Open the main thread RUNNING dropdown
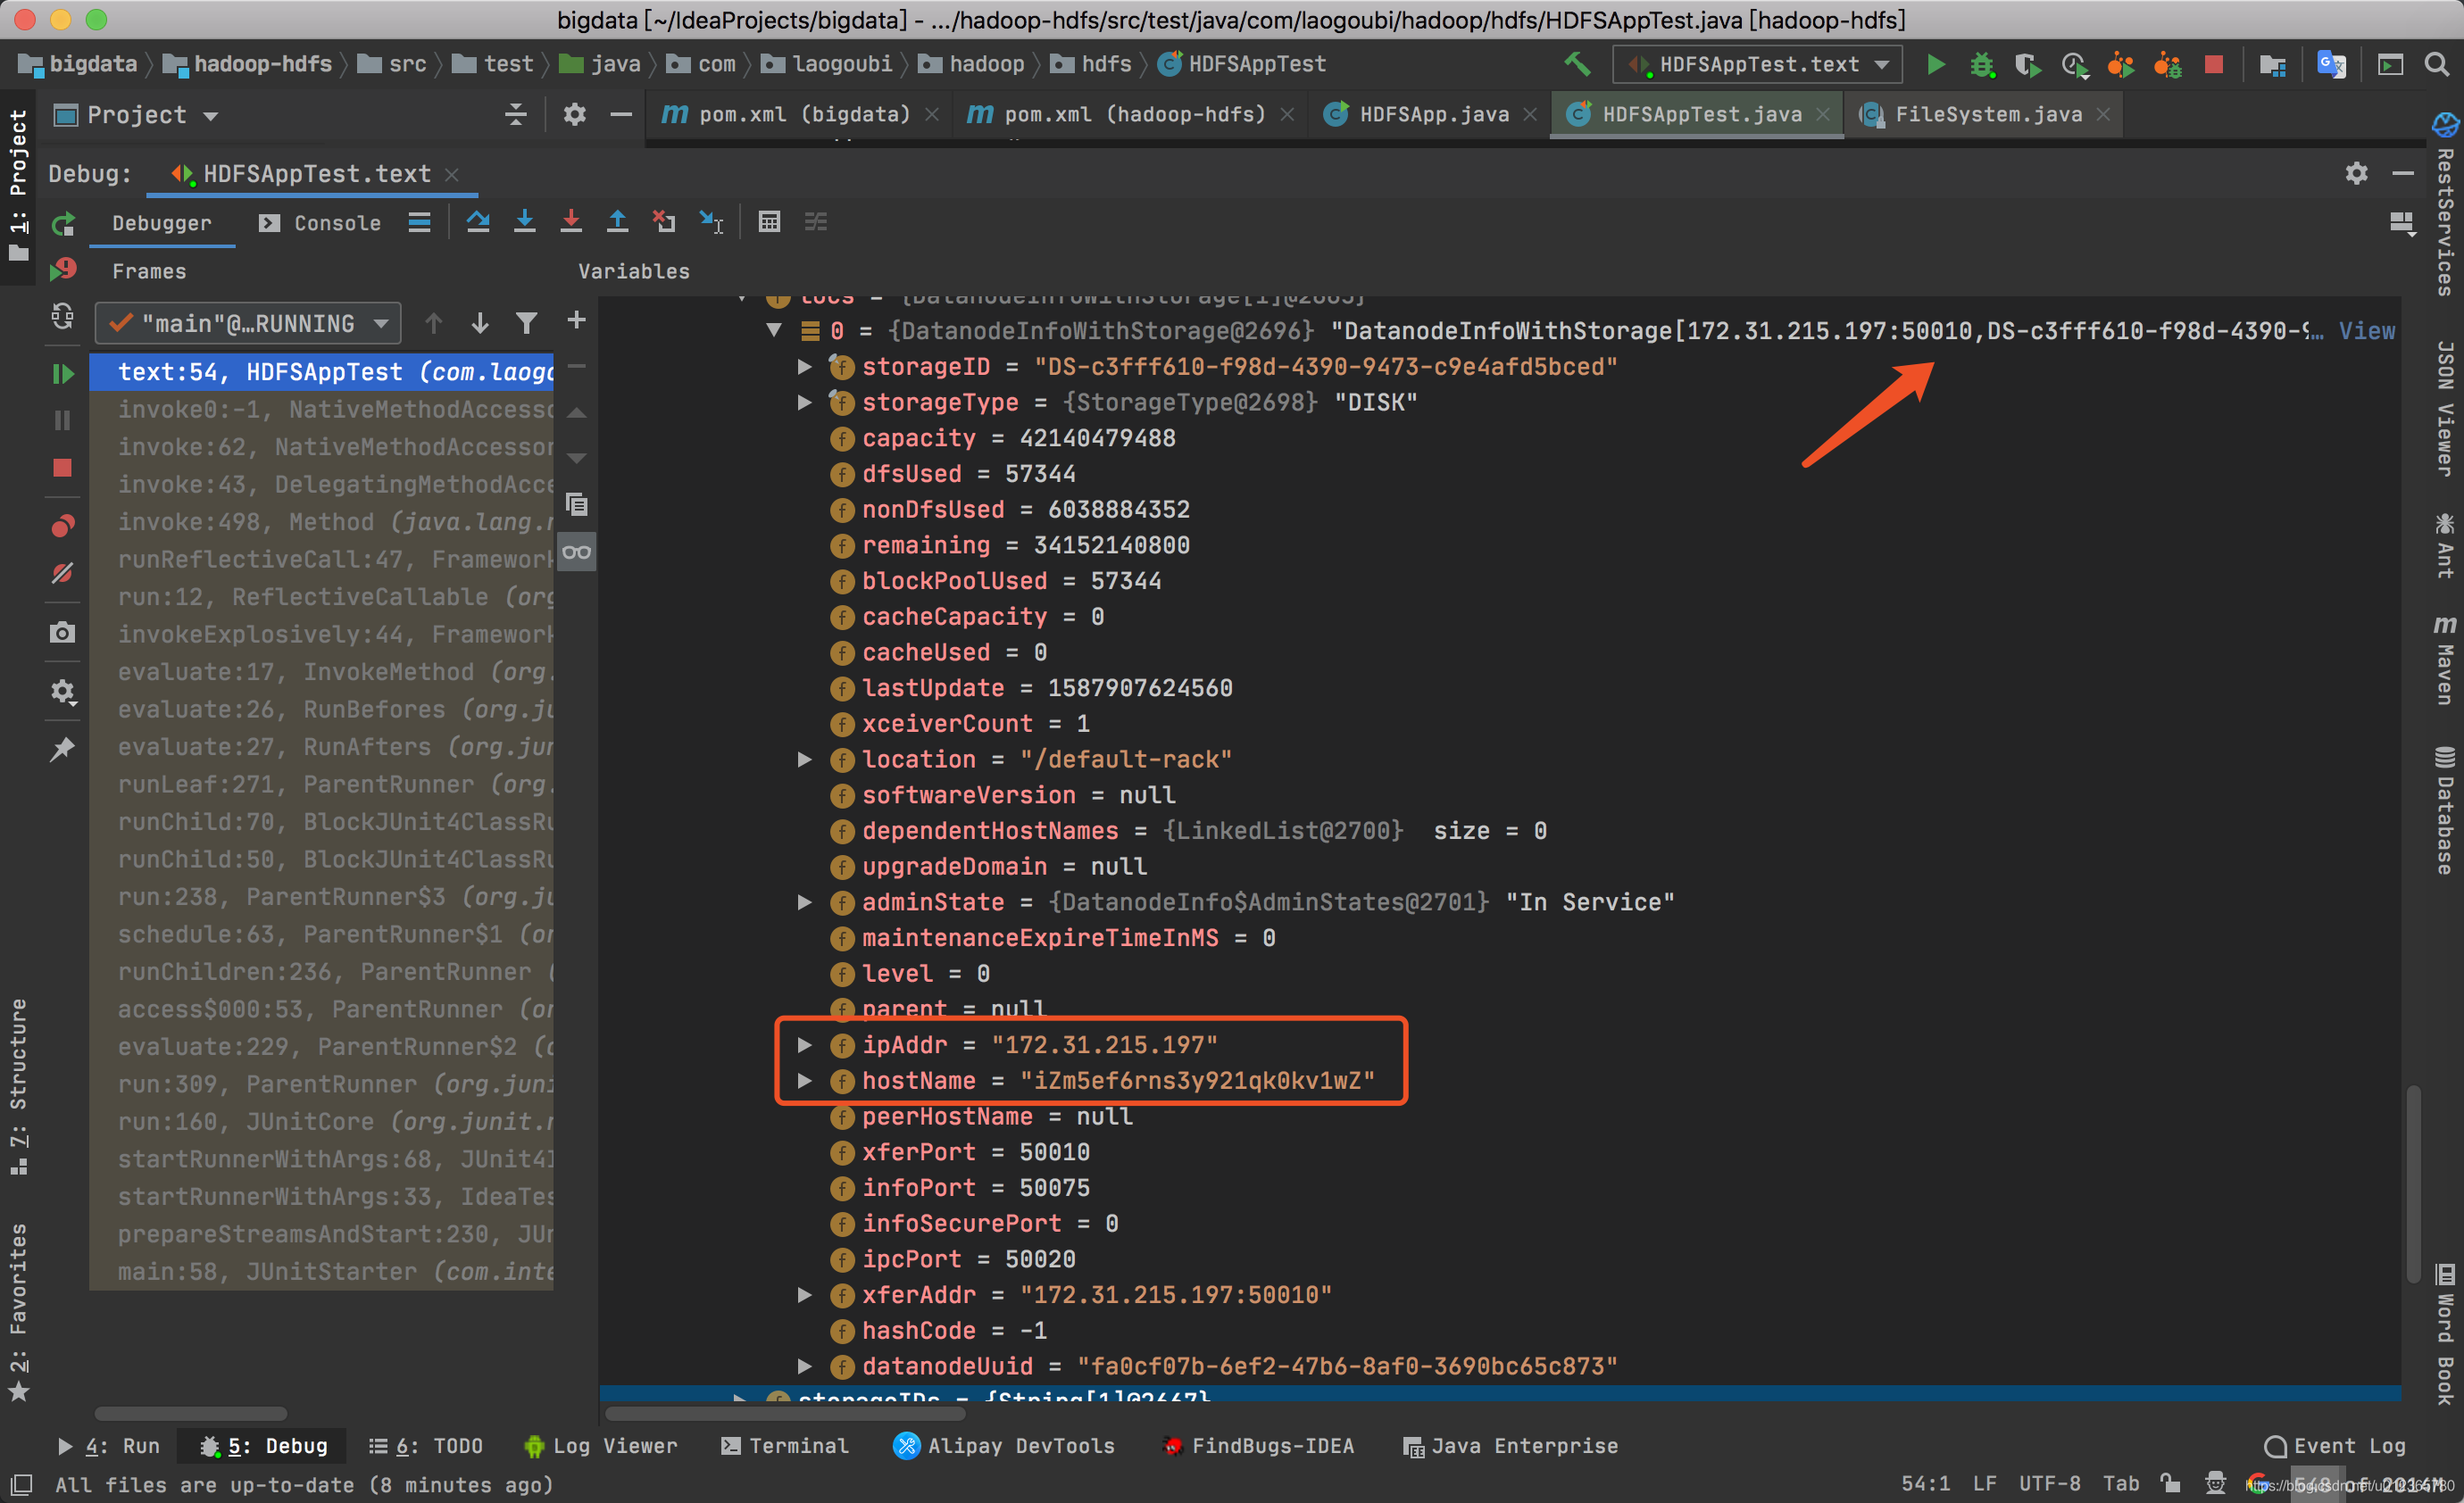Image resolution: width=2464 pixels, height=1503 pixels. [248, 323]
